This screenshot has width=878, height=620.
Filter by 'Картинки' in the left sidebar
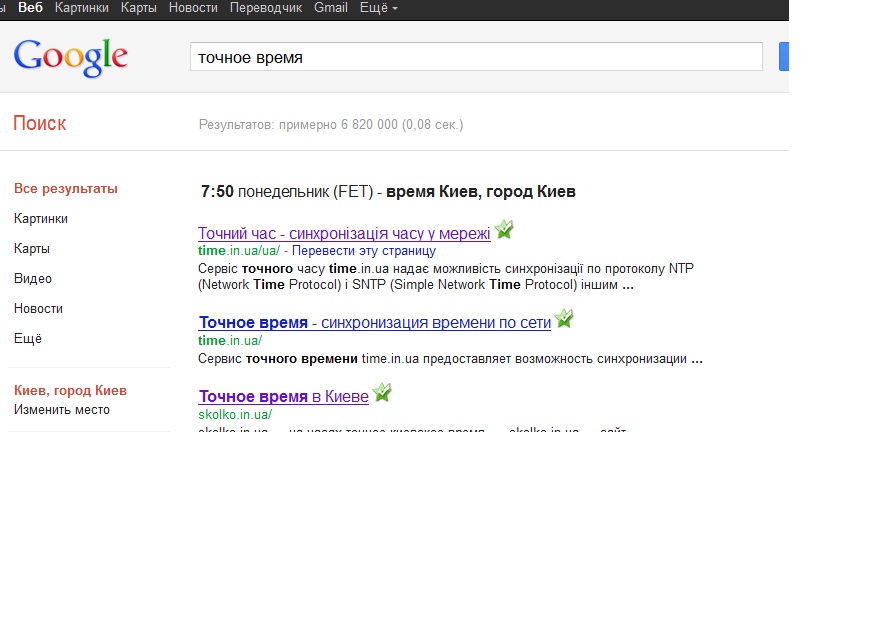coord(41,219)
